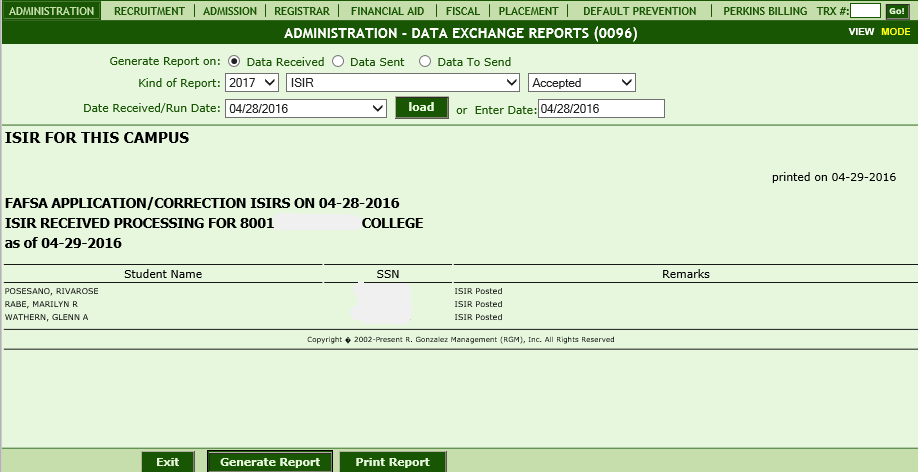Click the Print Report button
The image size is (918, 472).
(392, 461)
